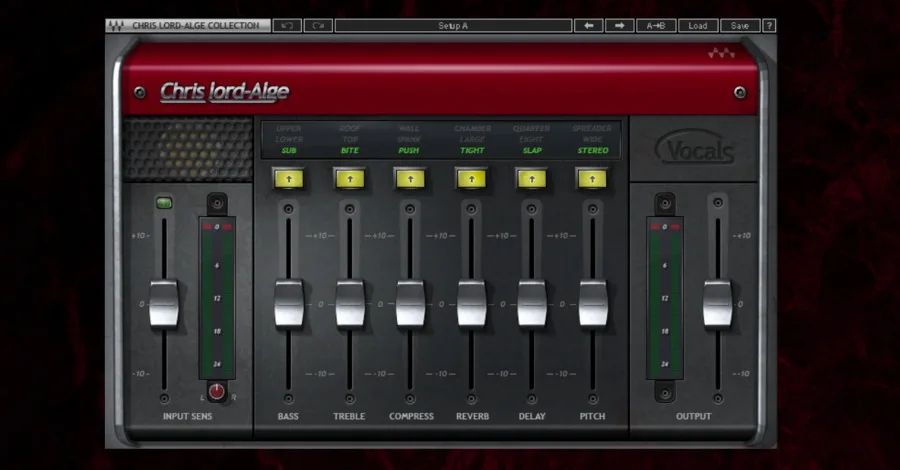Viewport: 900px width, 470px height.
Task: Click the green SUB mode label
Action: point(289,150)
